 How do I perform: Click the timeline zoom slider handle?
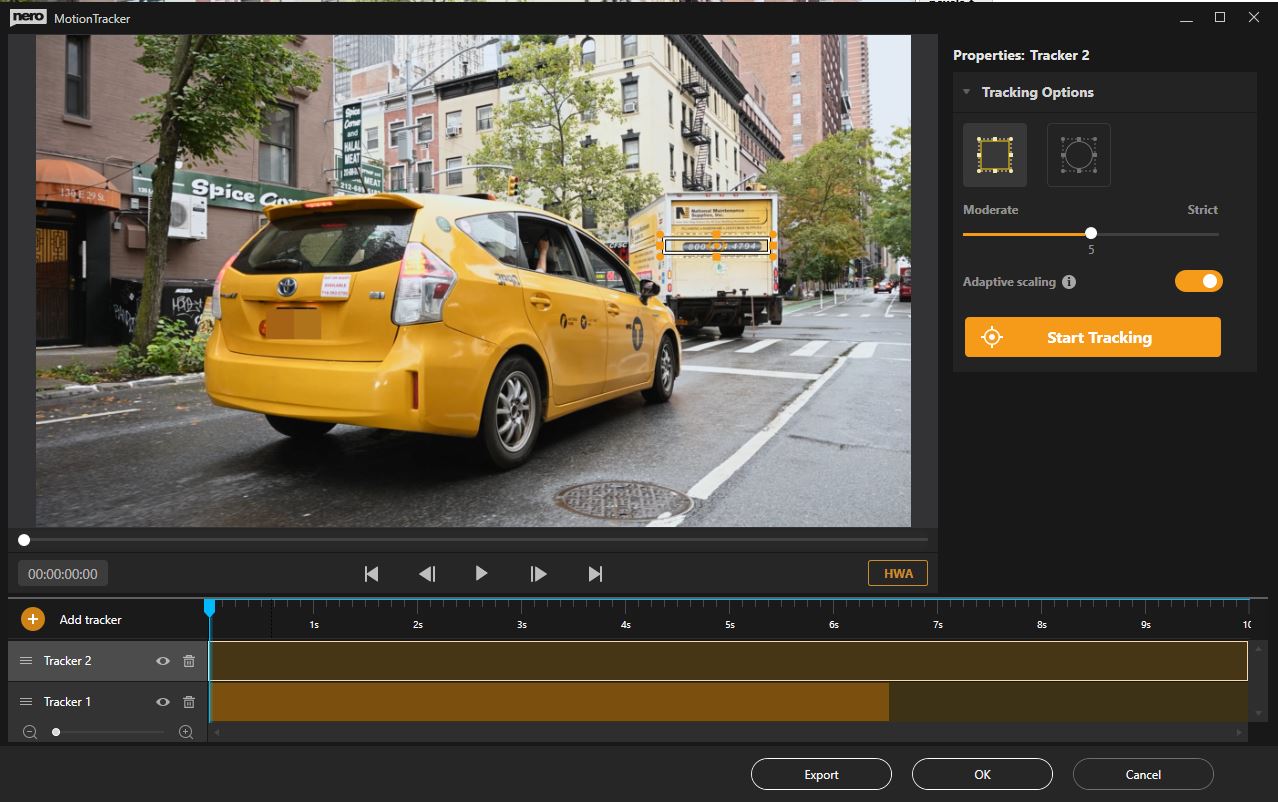[x=56, y=732]
